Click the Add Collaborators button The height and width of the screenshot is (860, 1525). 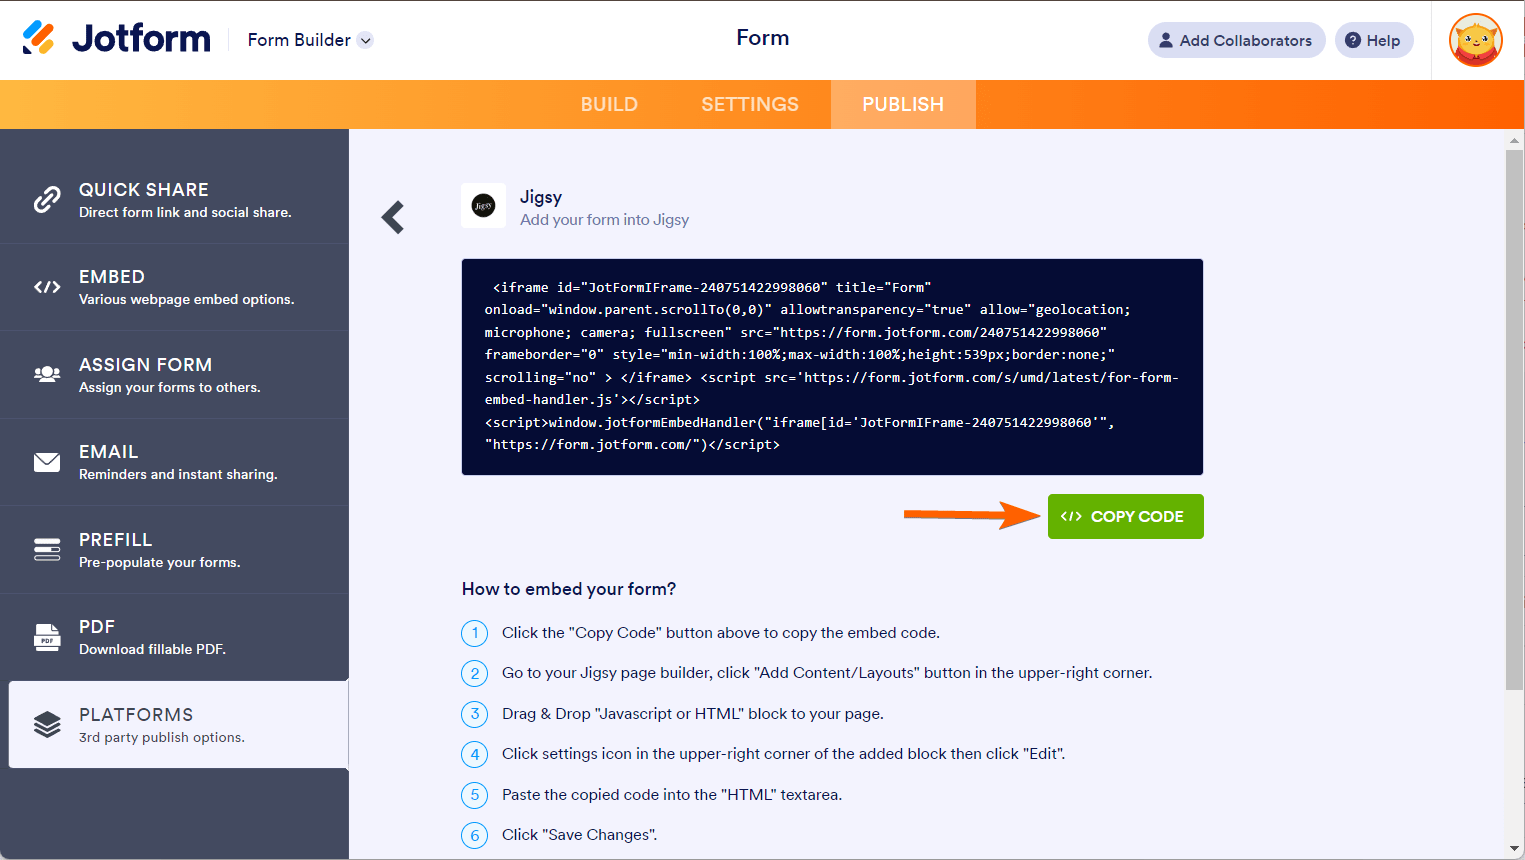click(1236, 40)
